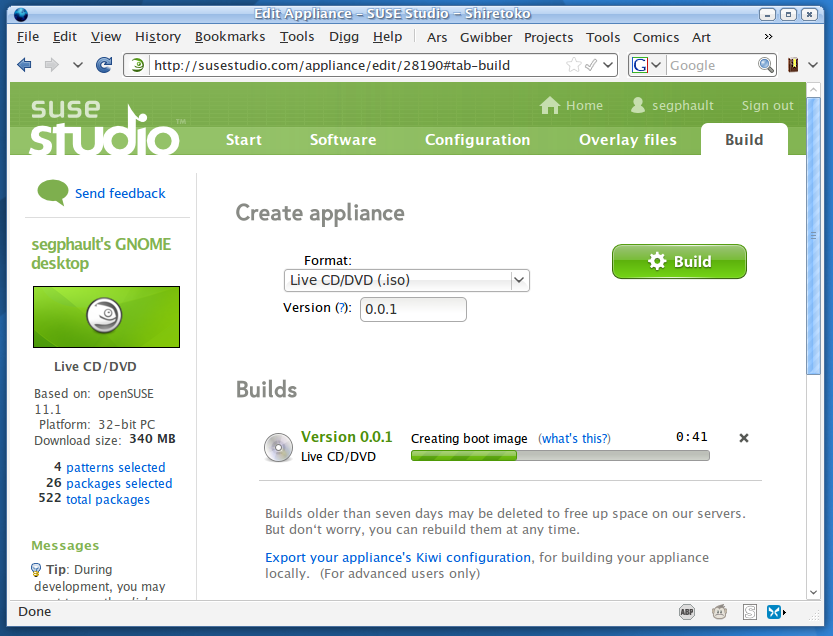Open the total packages link
This screenshot has height=636, width=833.
point(108,499)
